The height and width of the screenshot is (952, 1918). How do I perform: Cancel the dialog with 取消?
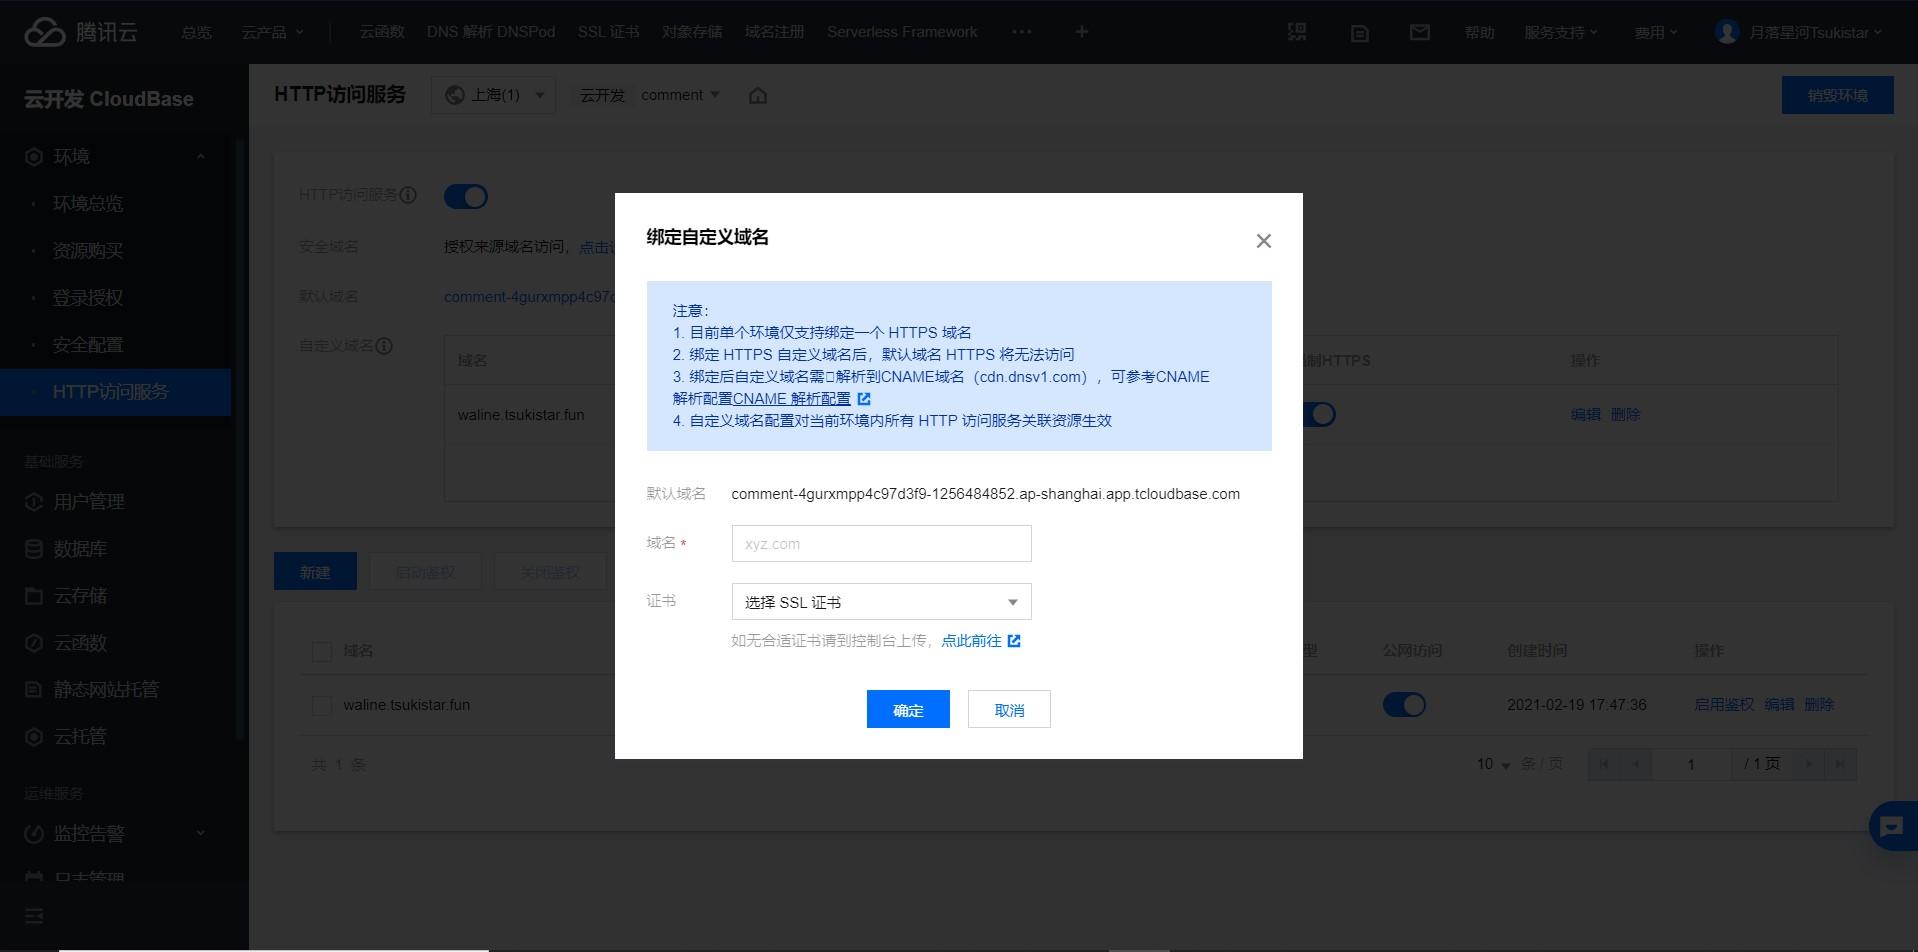coord(1009,709)
